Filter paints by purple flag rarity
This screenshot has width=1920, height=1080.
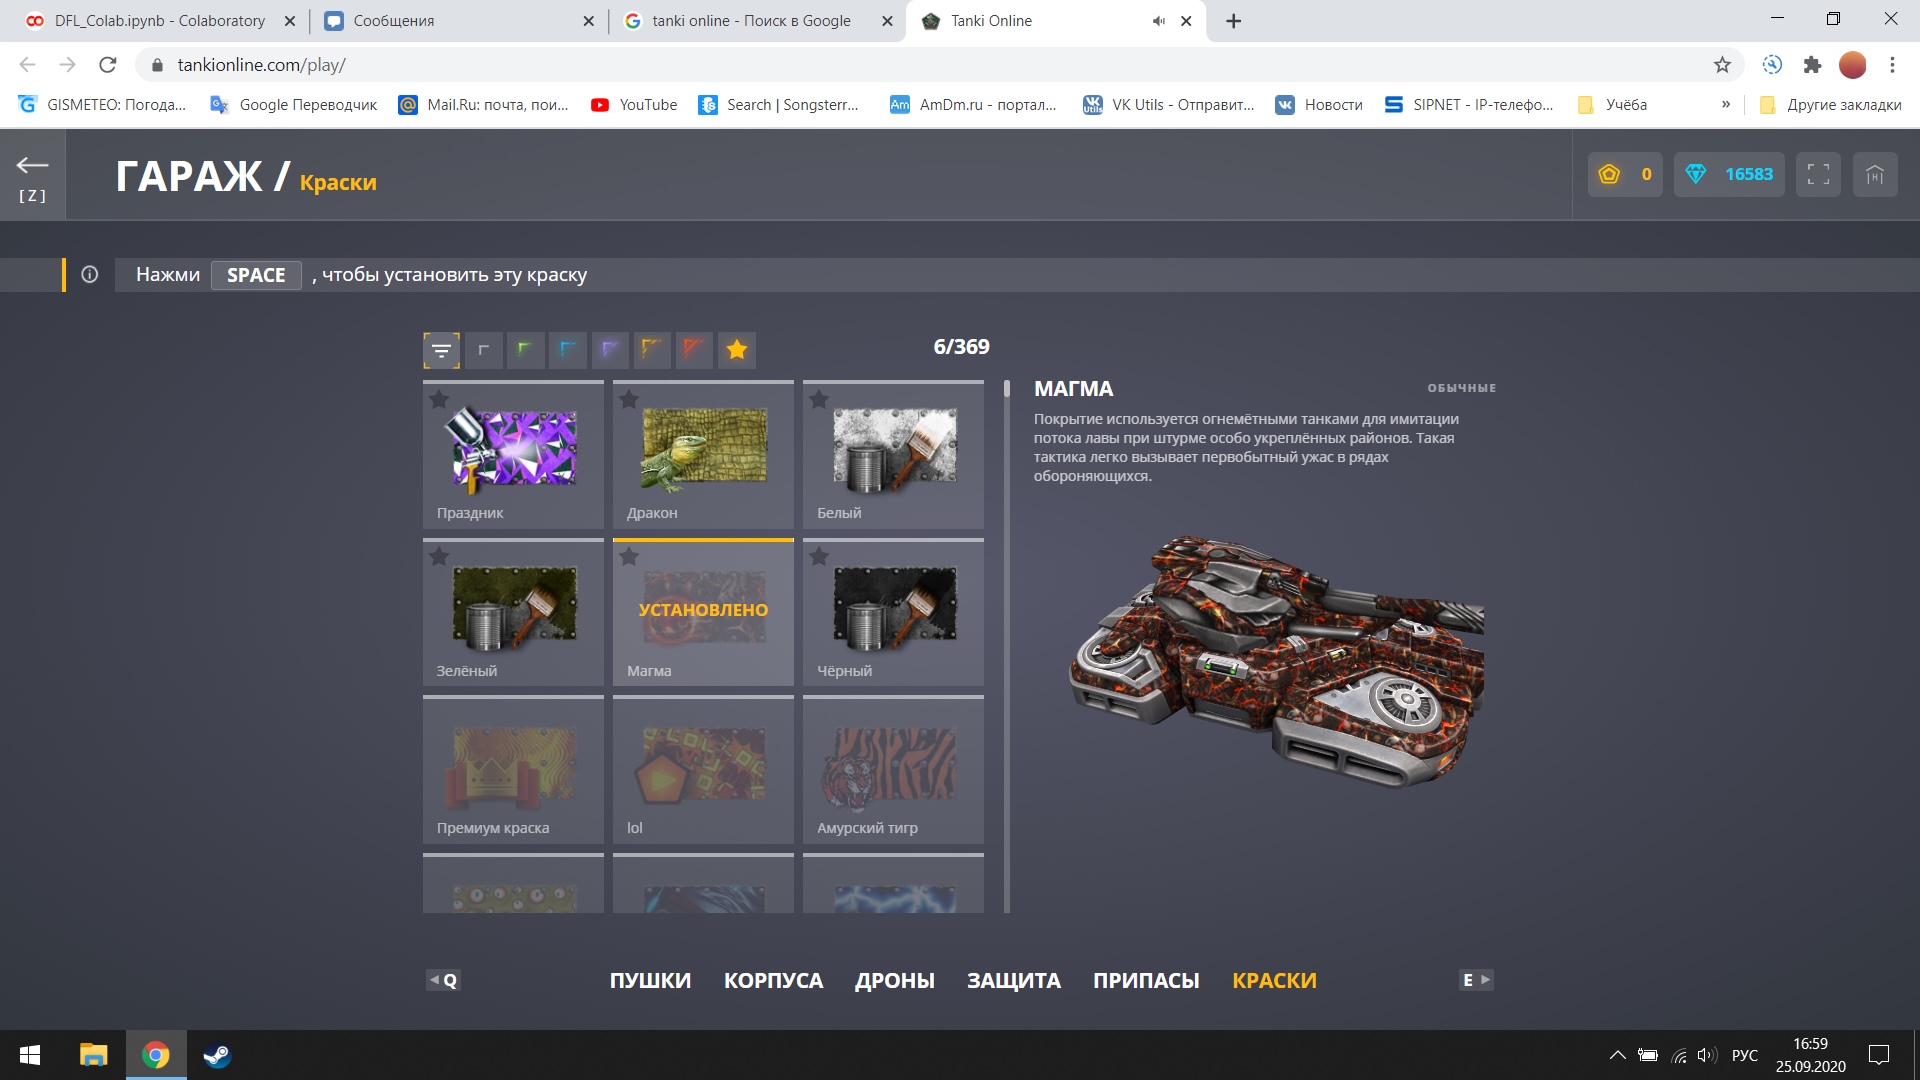pos(610,350)
